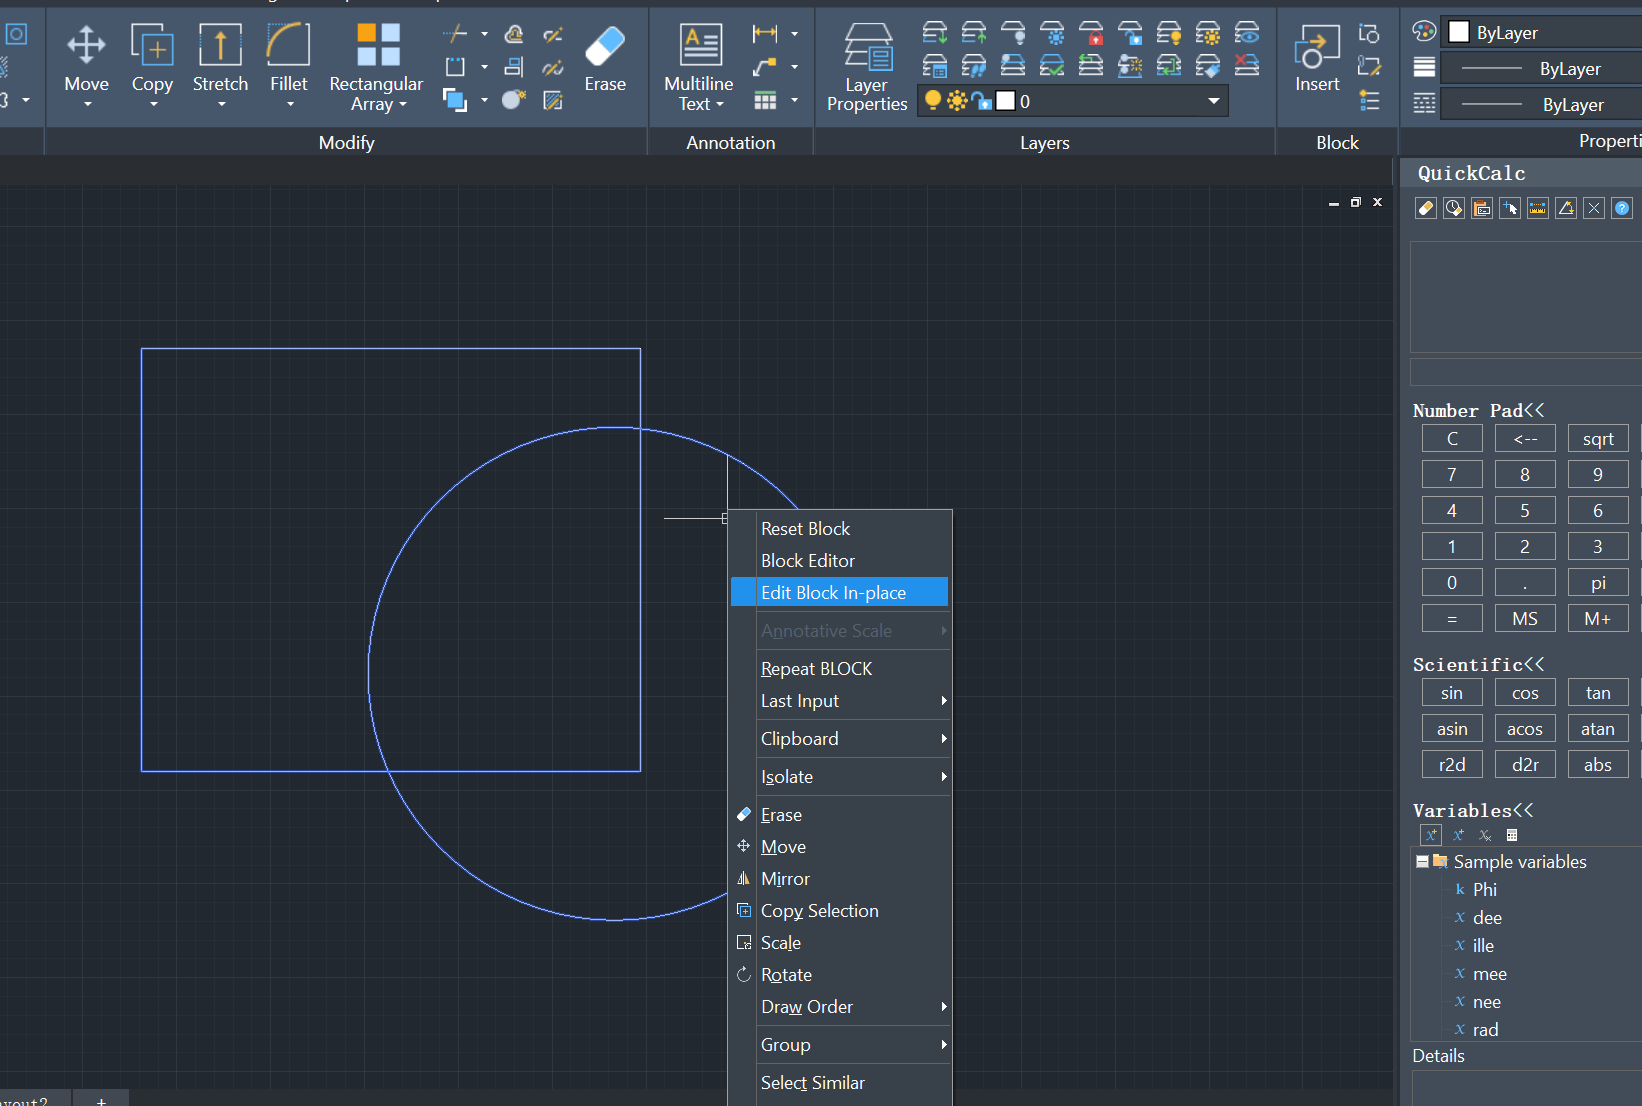Image resolution: width=1642 pixels, height=1106 pixels.
Task: Click the Layer Walk footprints icon
Action: 974,66
